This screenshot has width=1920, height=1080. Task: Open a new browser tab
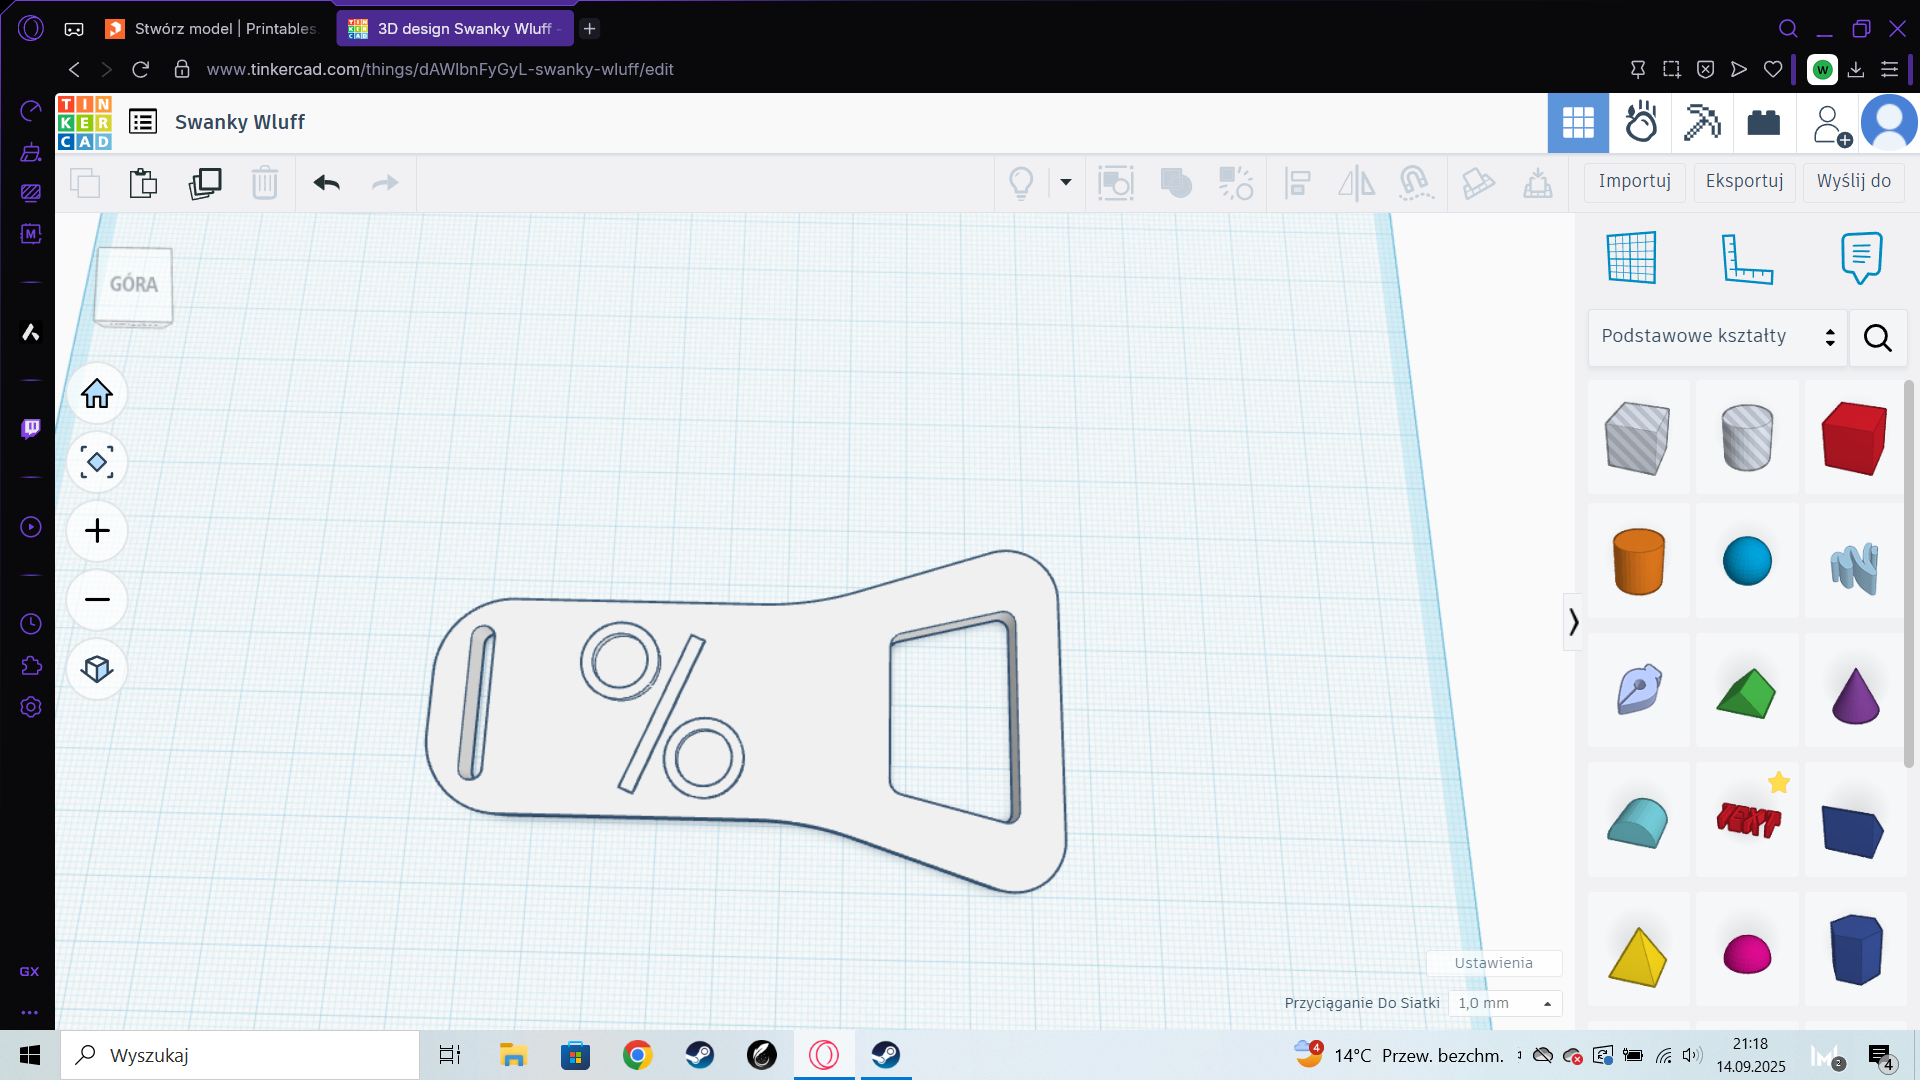[x=589, y=28]
